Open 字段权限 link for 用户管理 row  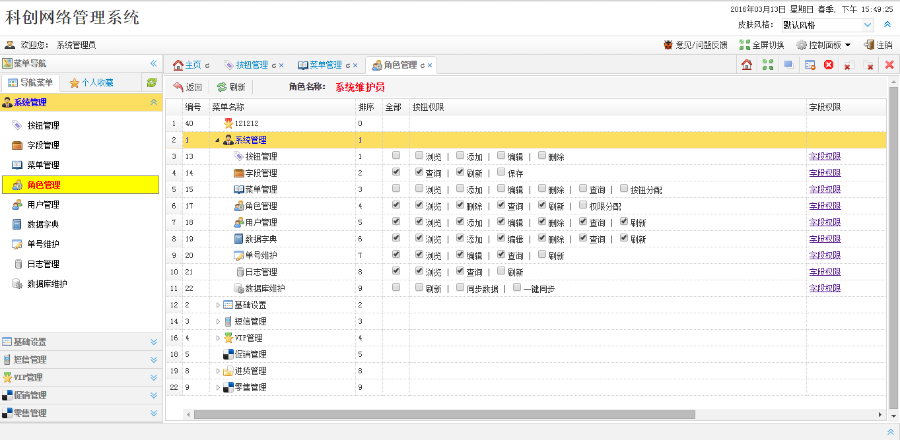826,221
